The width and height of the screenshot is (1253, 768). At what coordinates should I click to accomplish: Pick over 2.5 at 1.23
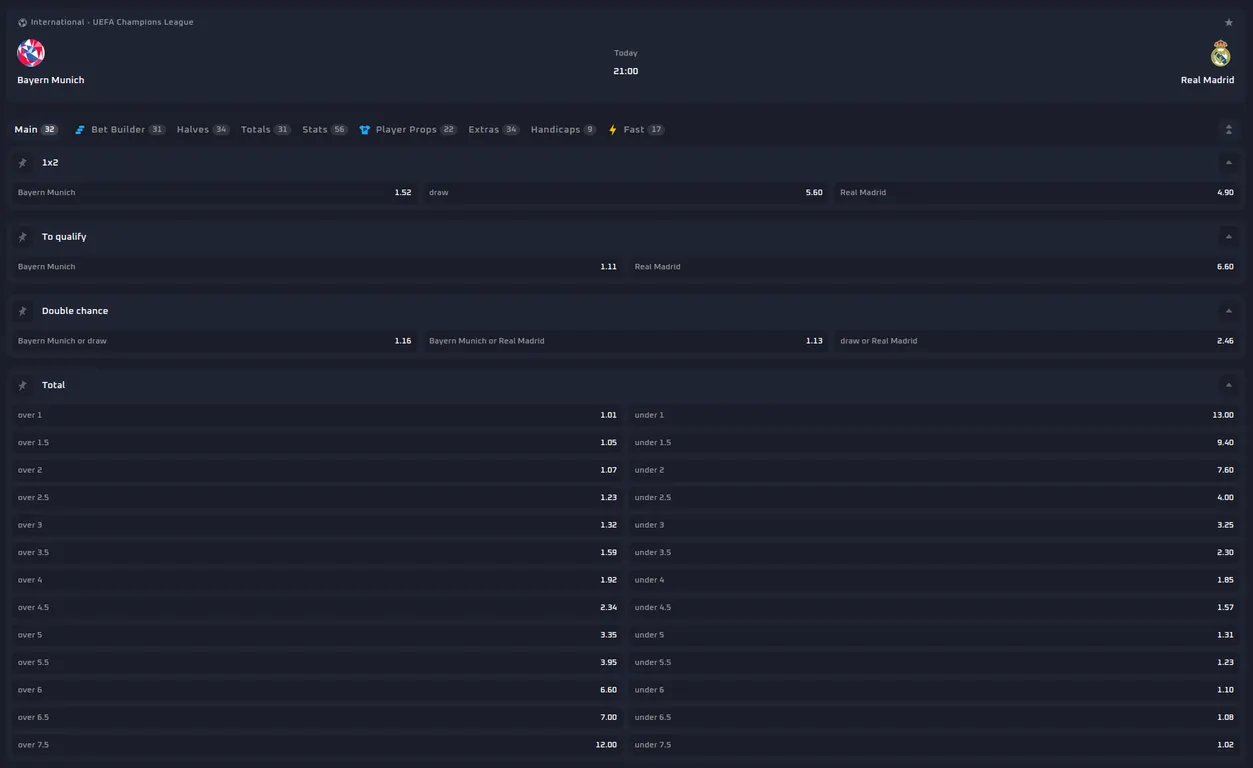[x=317, y=498]
